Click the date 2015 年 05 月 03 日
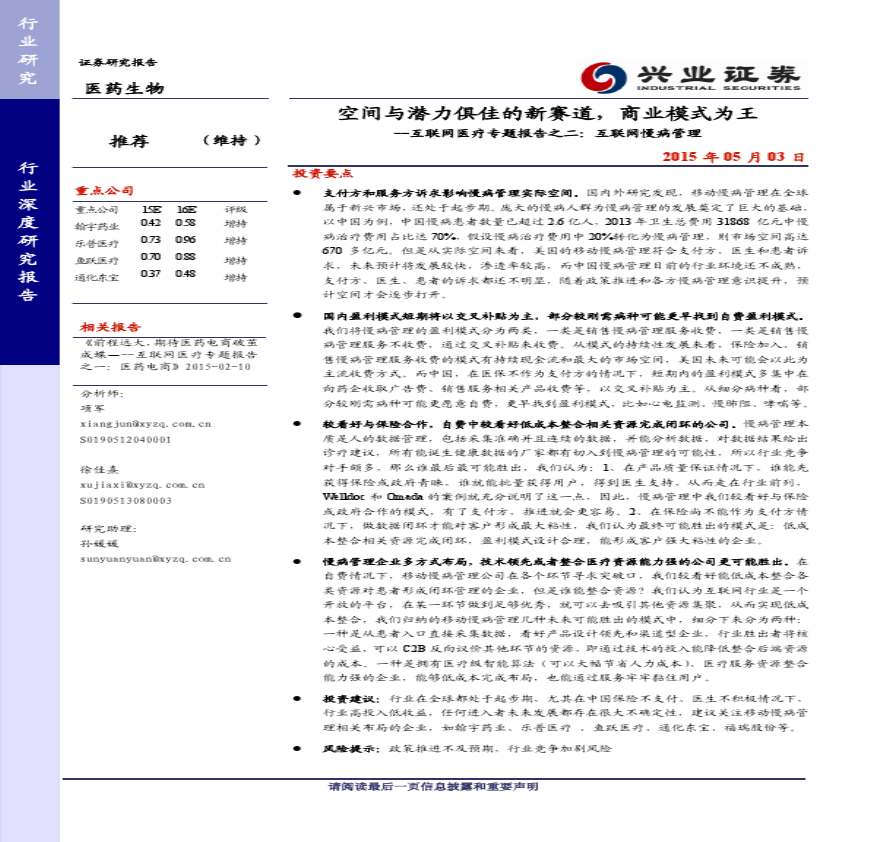The image size is (870, 842). point(733,156)
